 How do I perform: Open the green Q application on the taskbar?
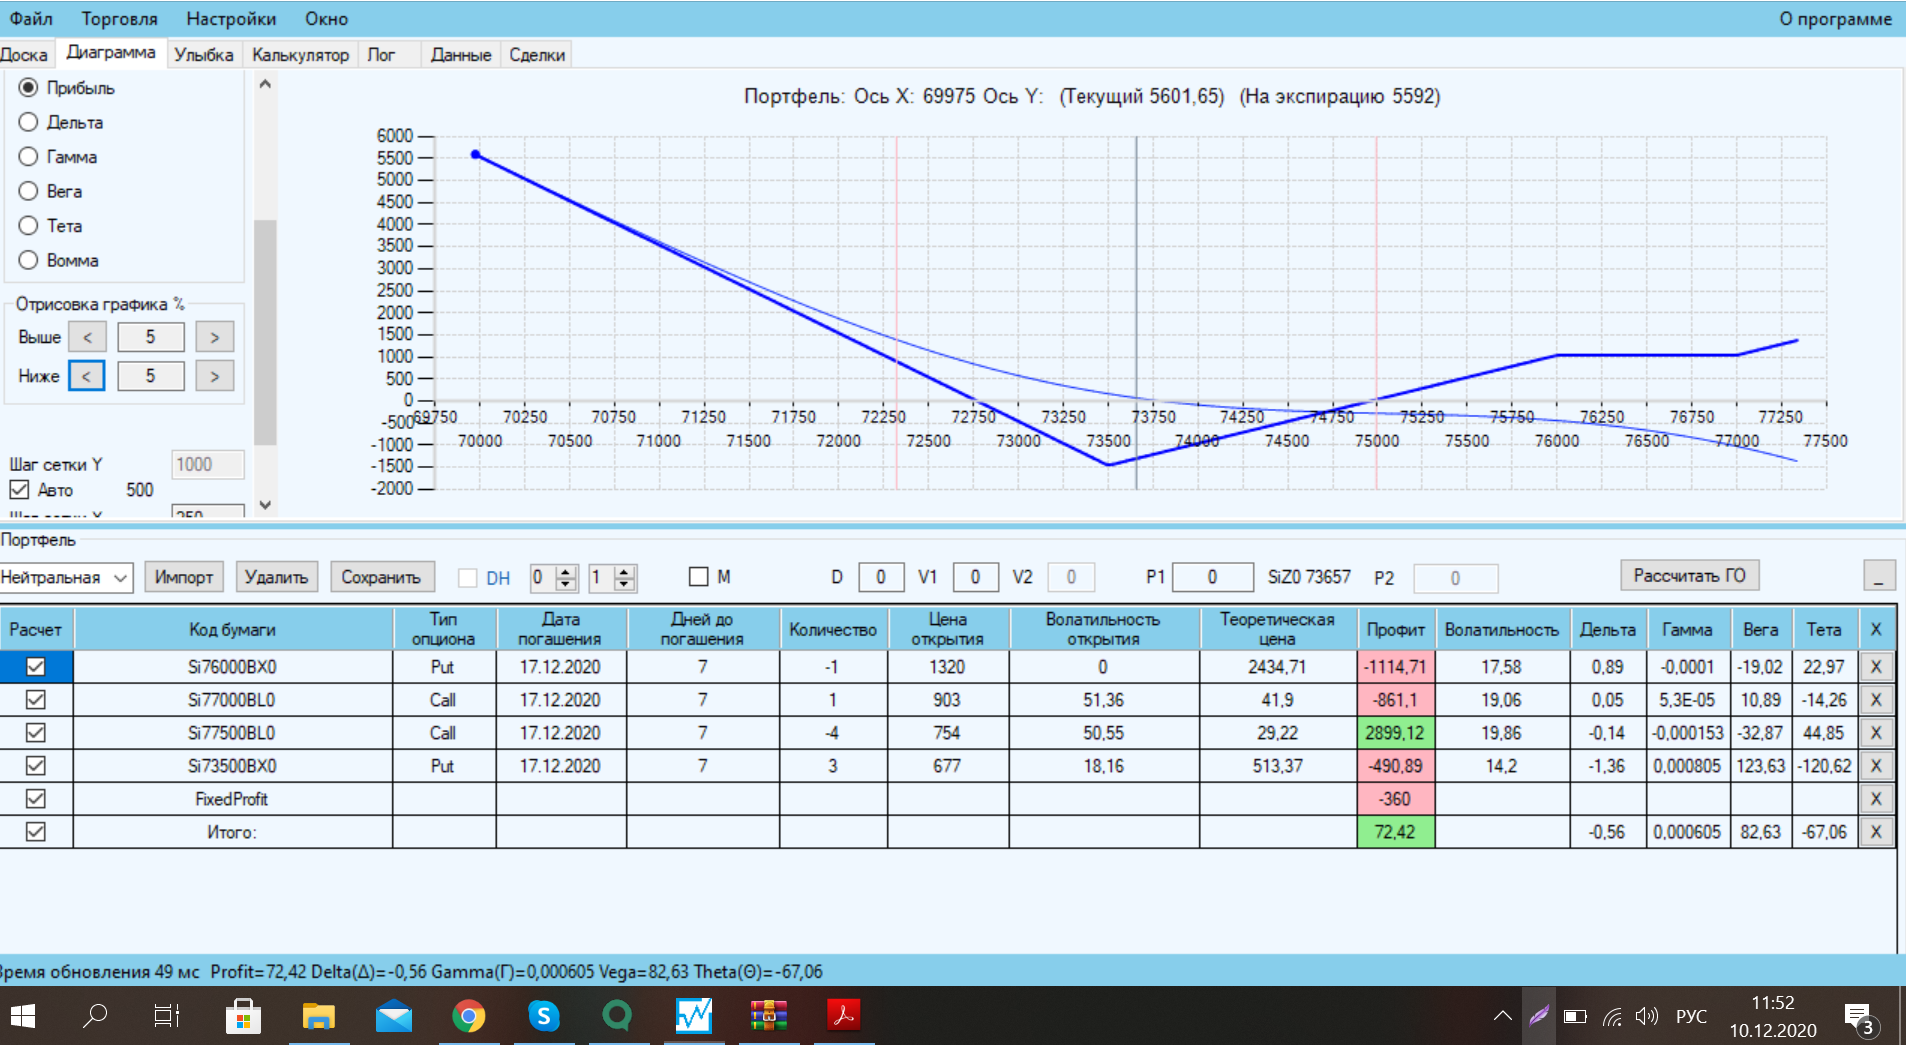pyautogui.click(x=618, y=1016)
